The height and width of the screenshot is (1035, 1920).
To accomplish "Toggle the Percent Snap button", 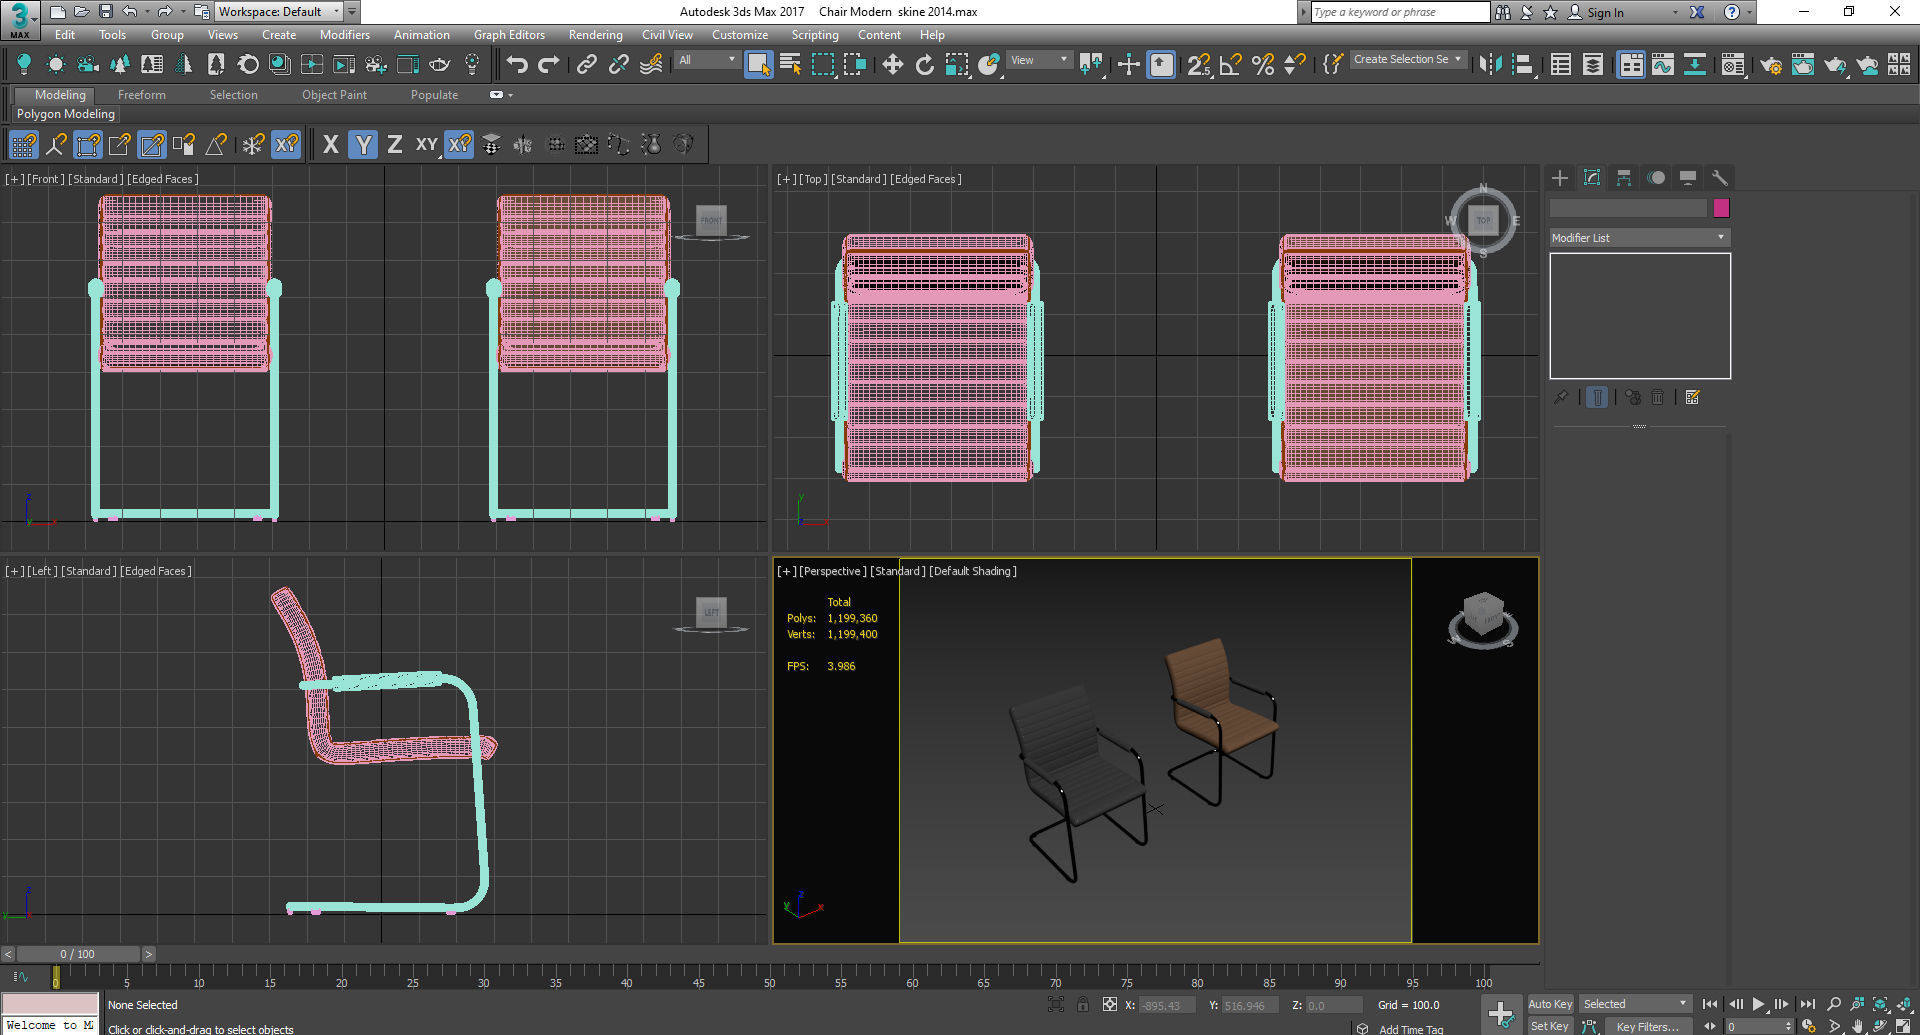I will click(1263, 65).
